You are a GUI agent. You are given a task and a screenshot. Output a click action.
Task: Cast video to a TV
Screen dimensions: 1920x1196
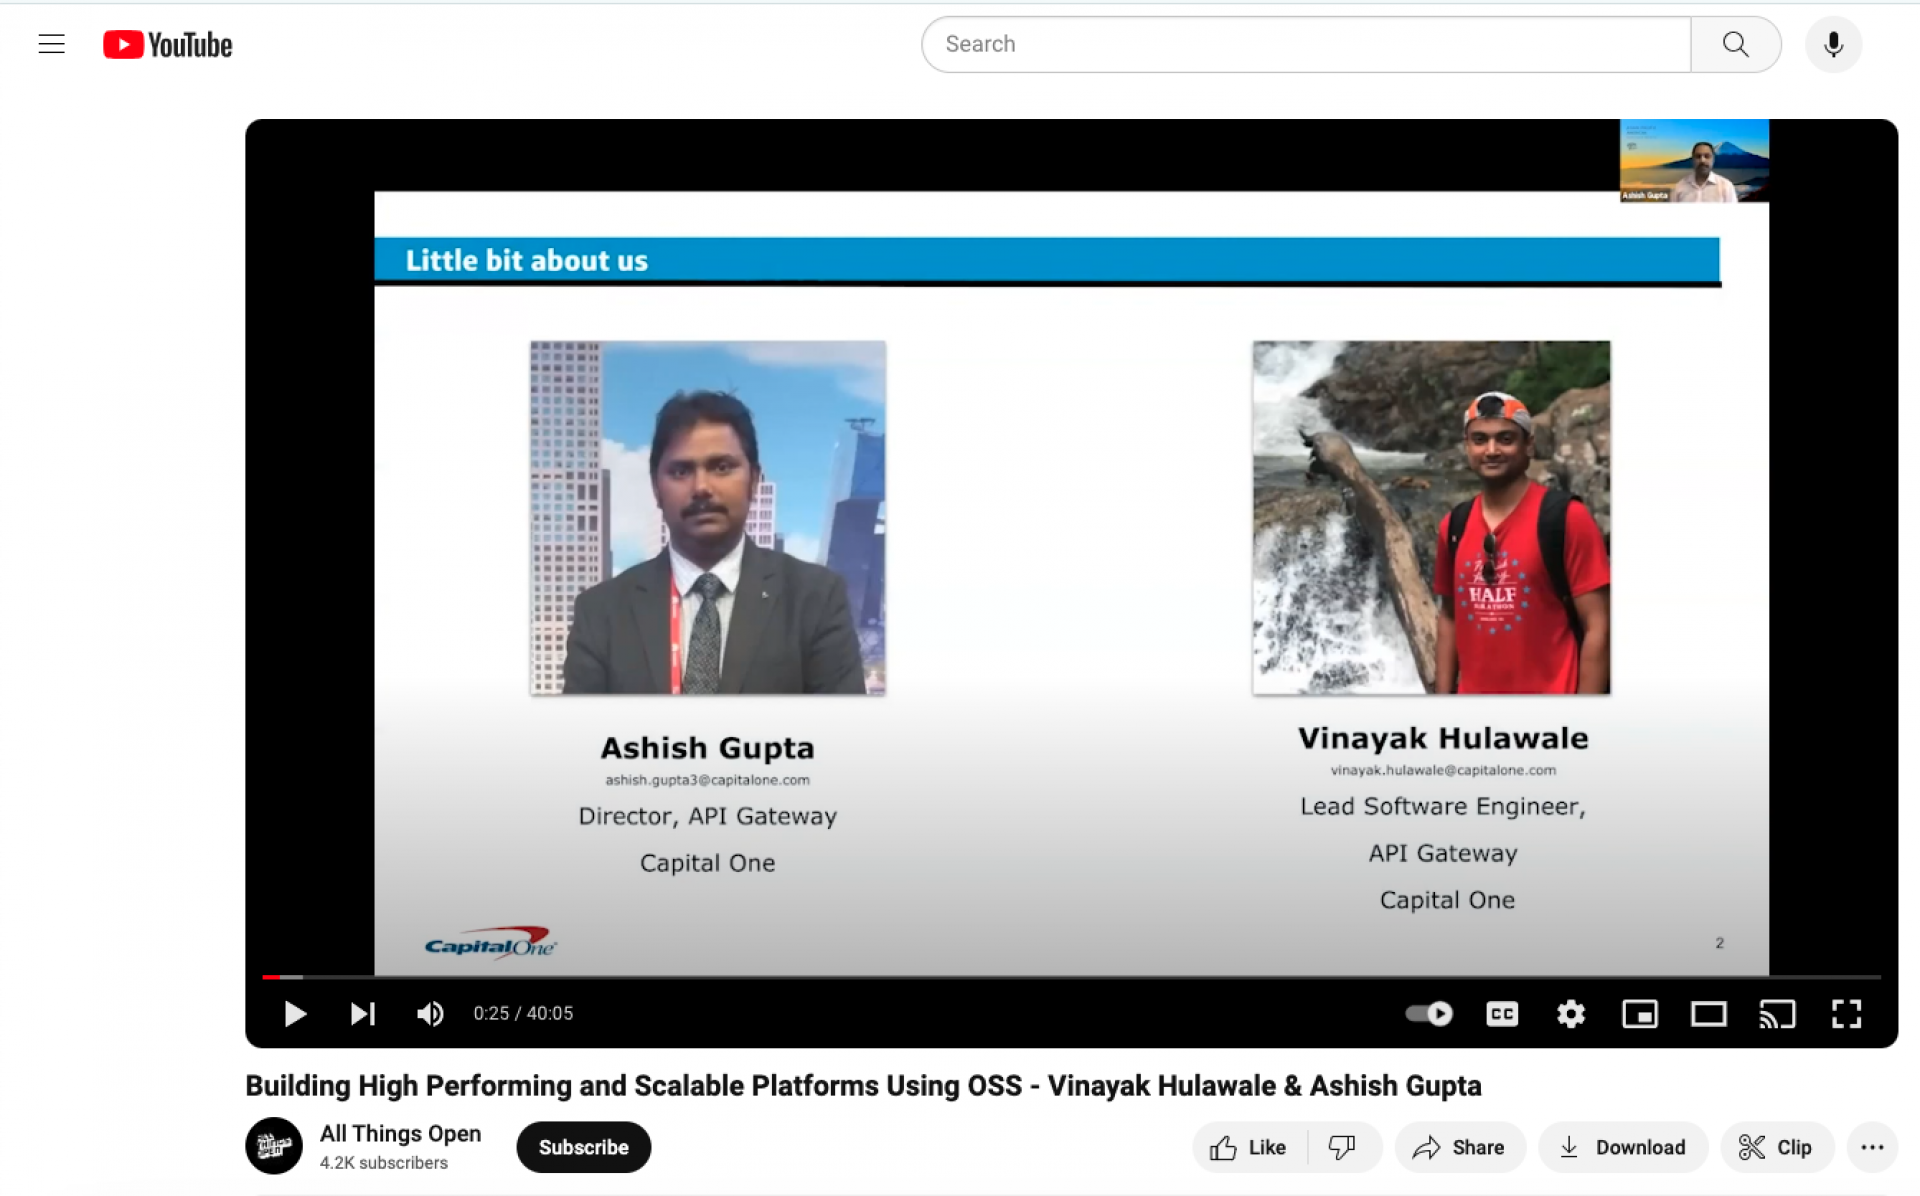coord(1778,1013)
